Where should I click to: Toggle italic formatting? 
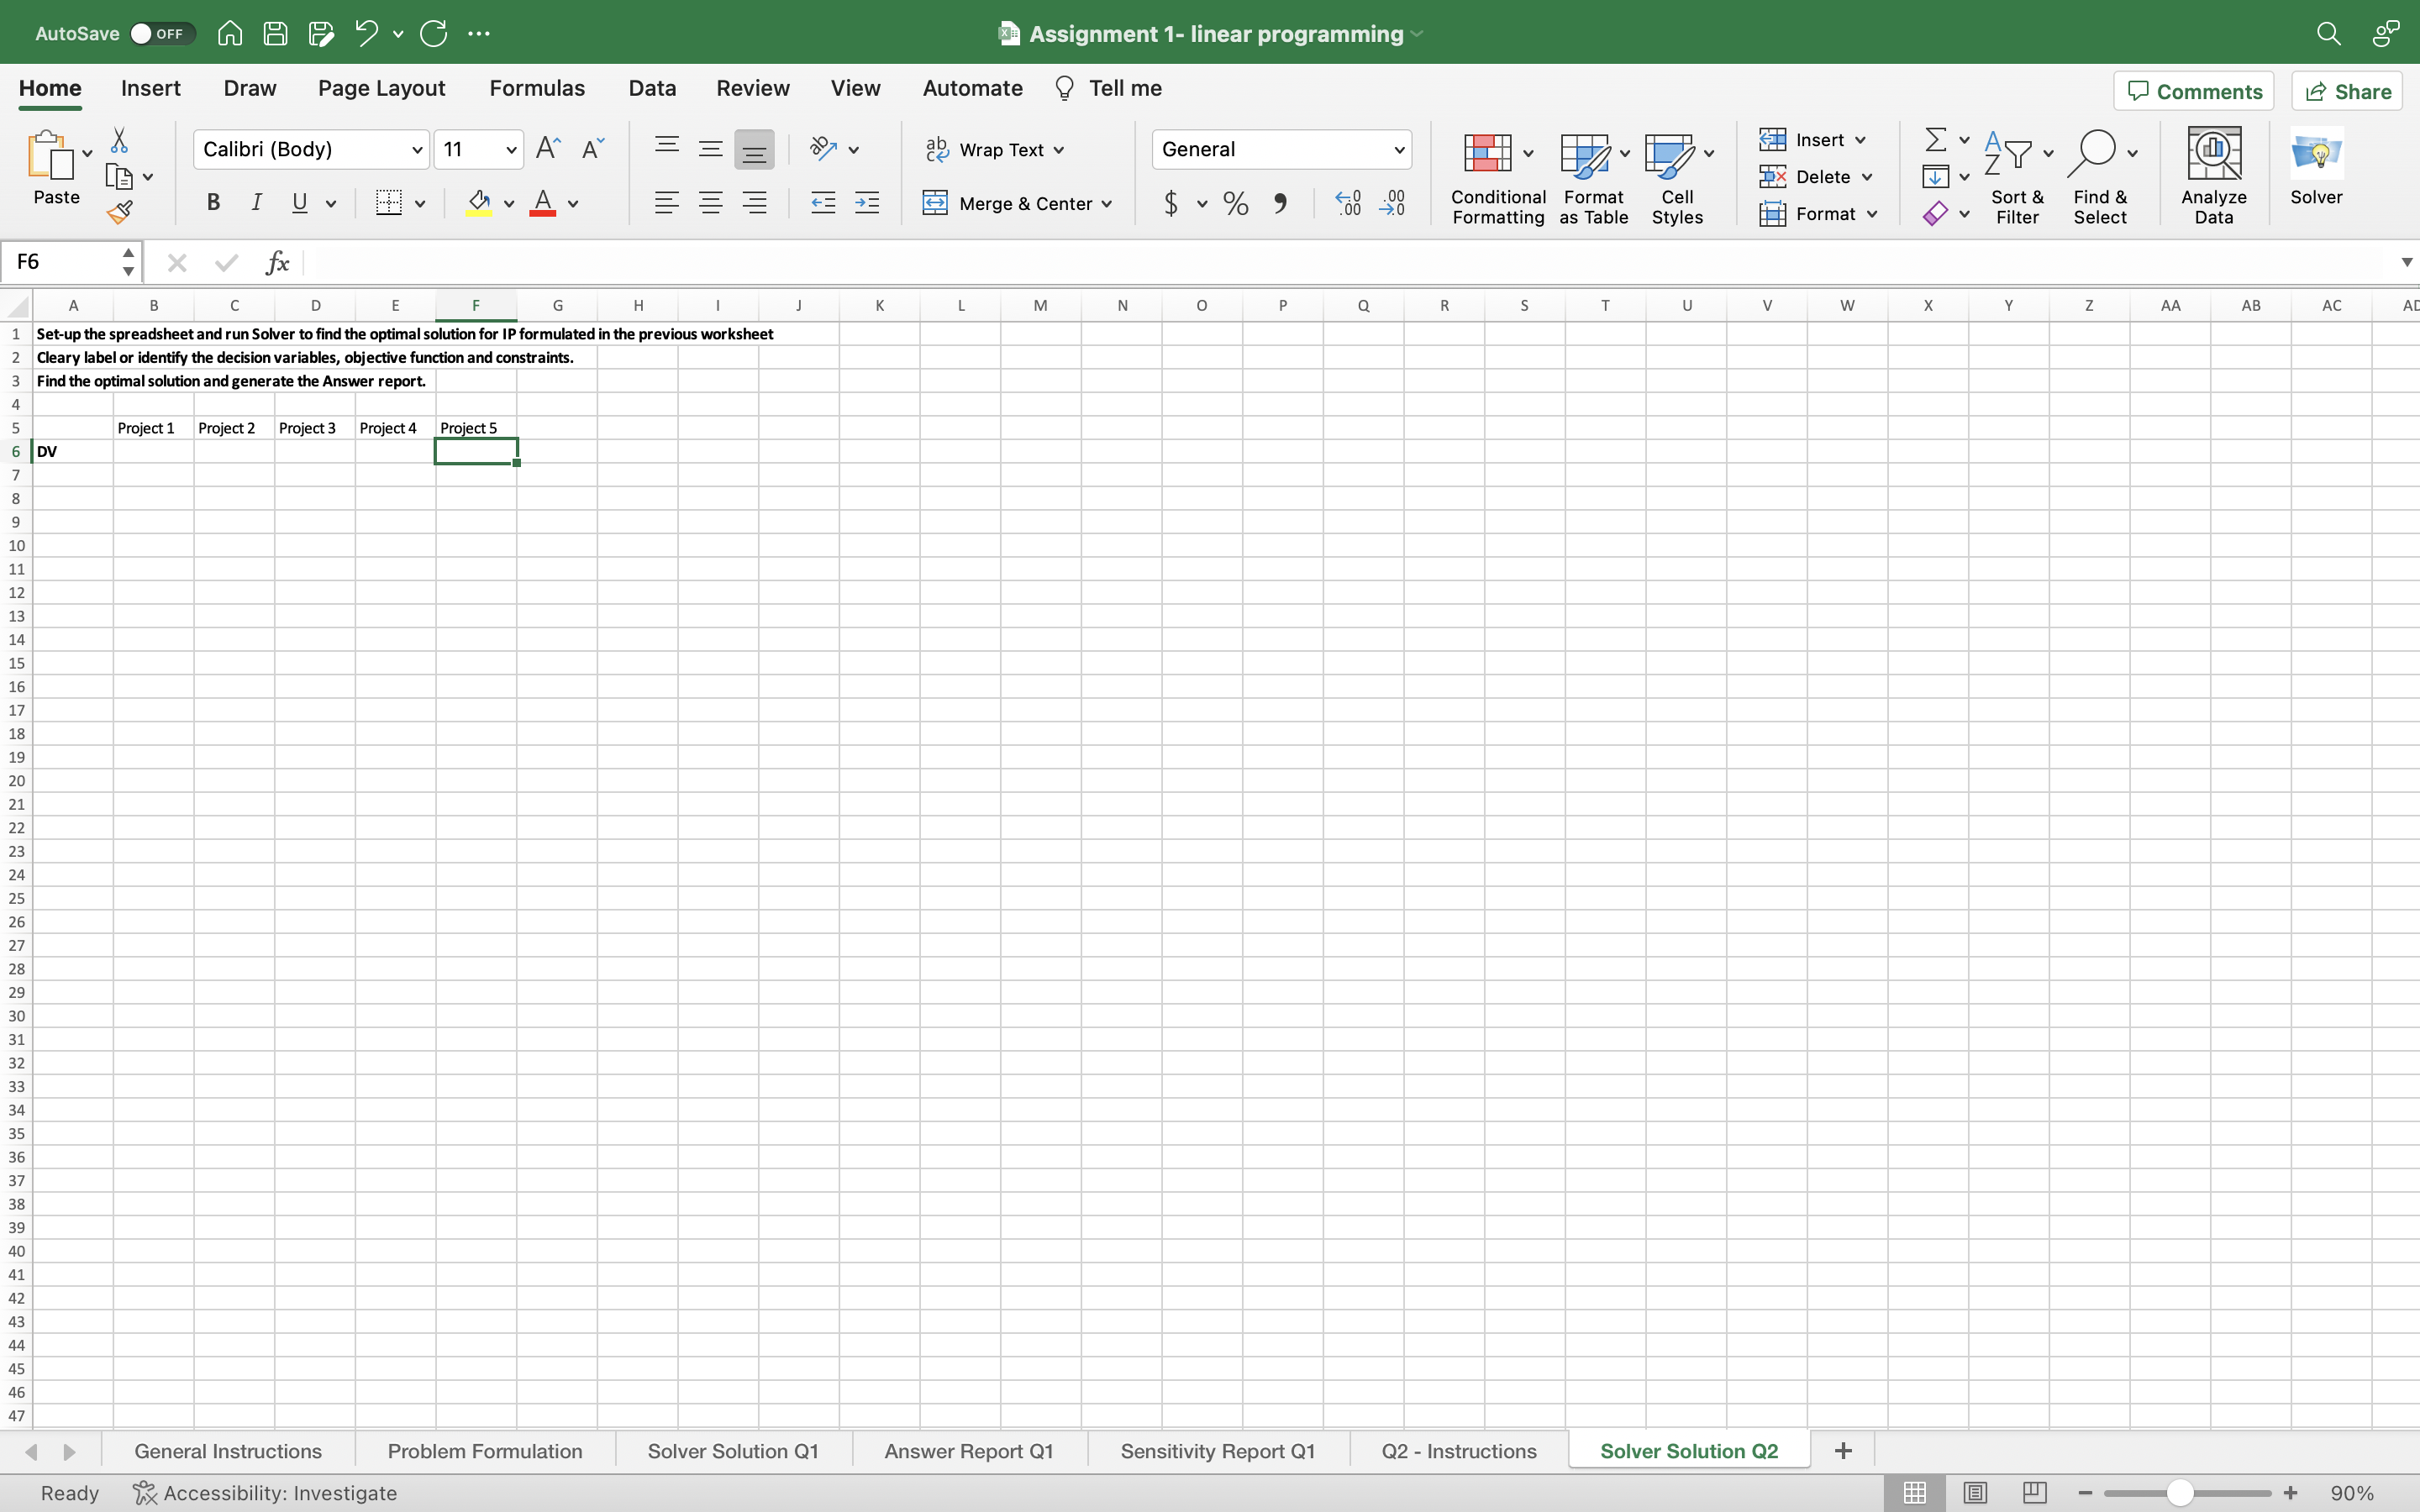tap(256, 203)
